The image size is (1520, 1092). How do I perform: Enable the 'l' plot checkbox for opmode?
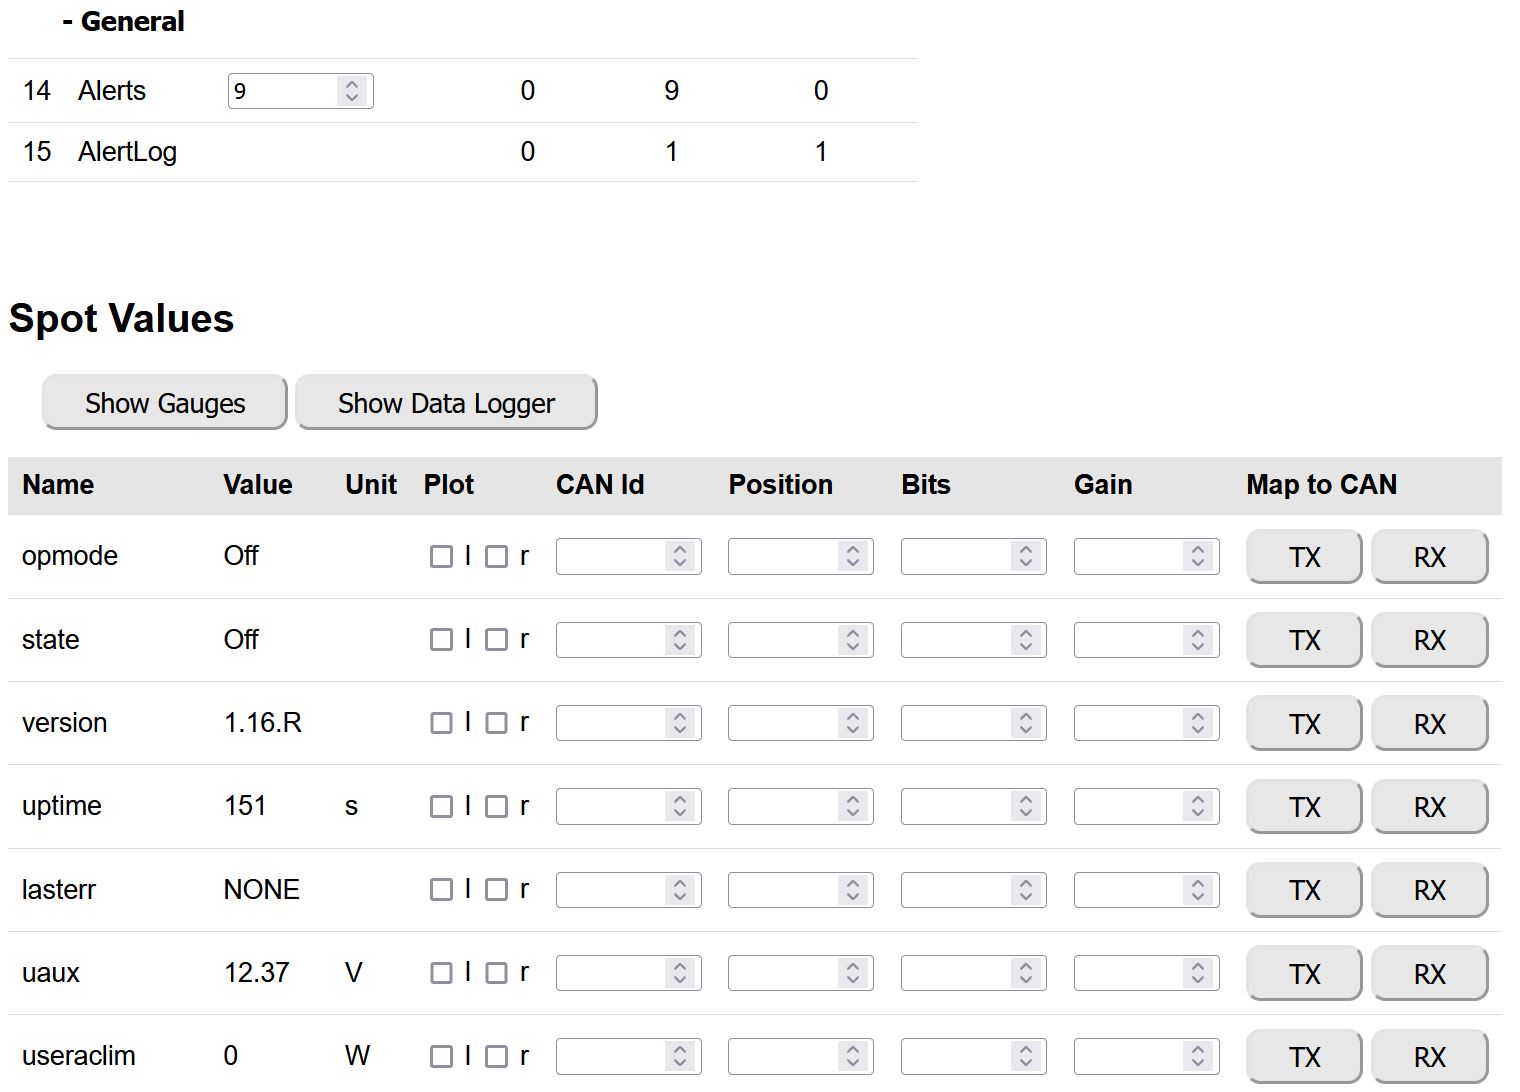441,557
